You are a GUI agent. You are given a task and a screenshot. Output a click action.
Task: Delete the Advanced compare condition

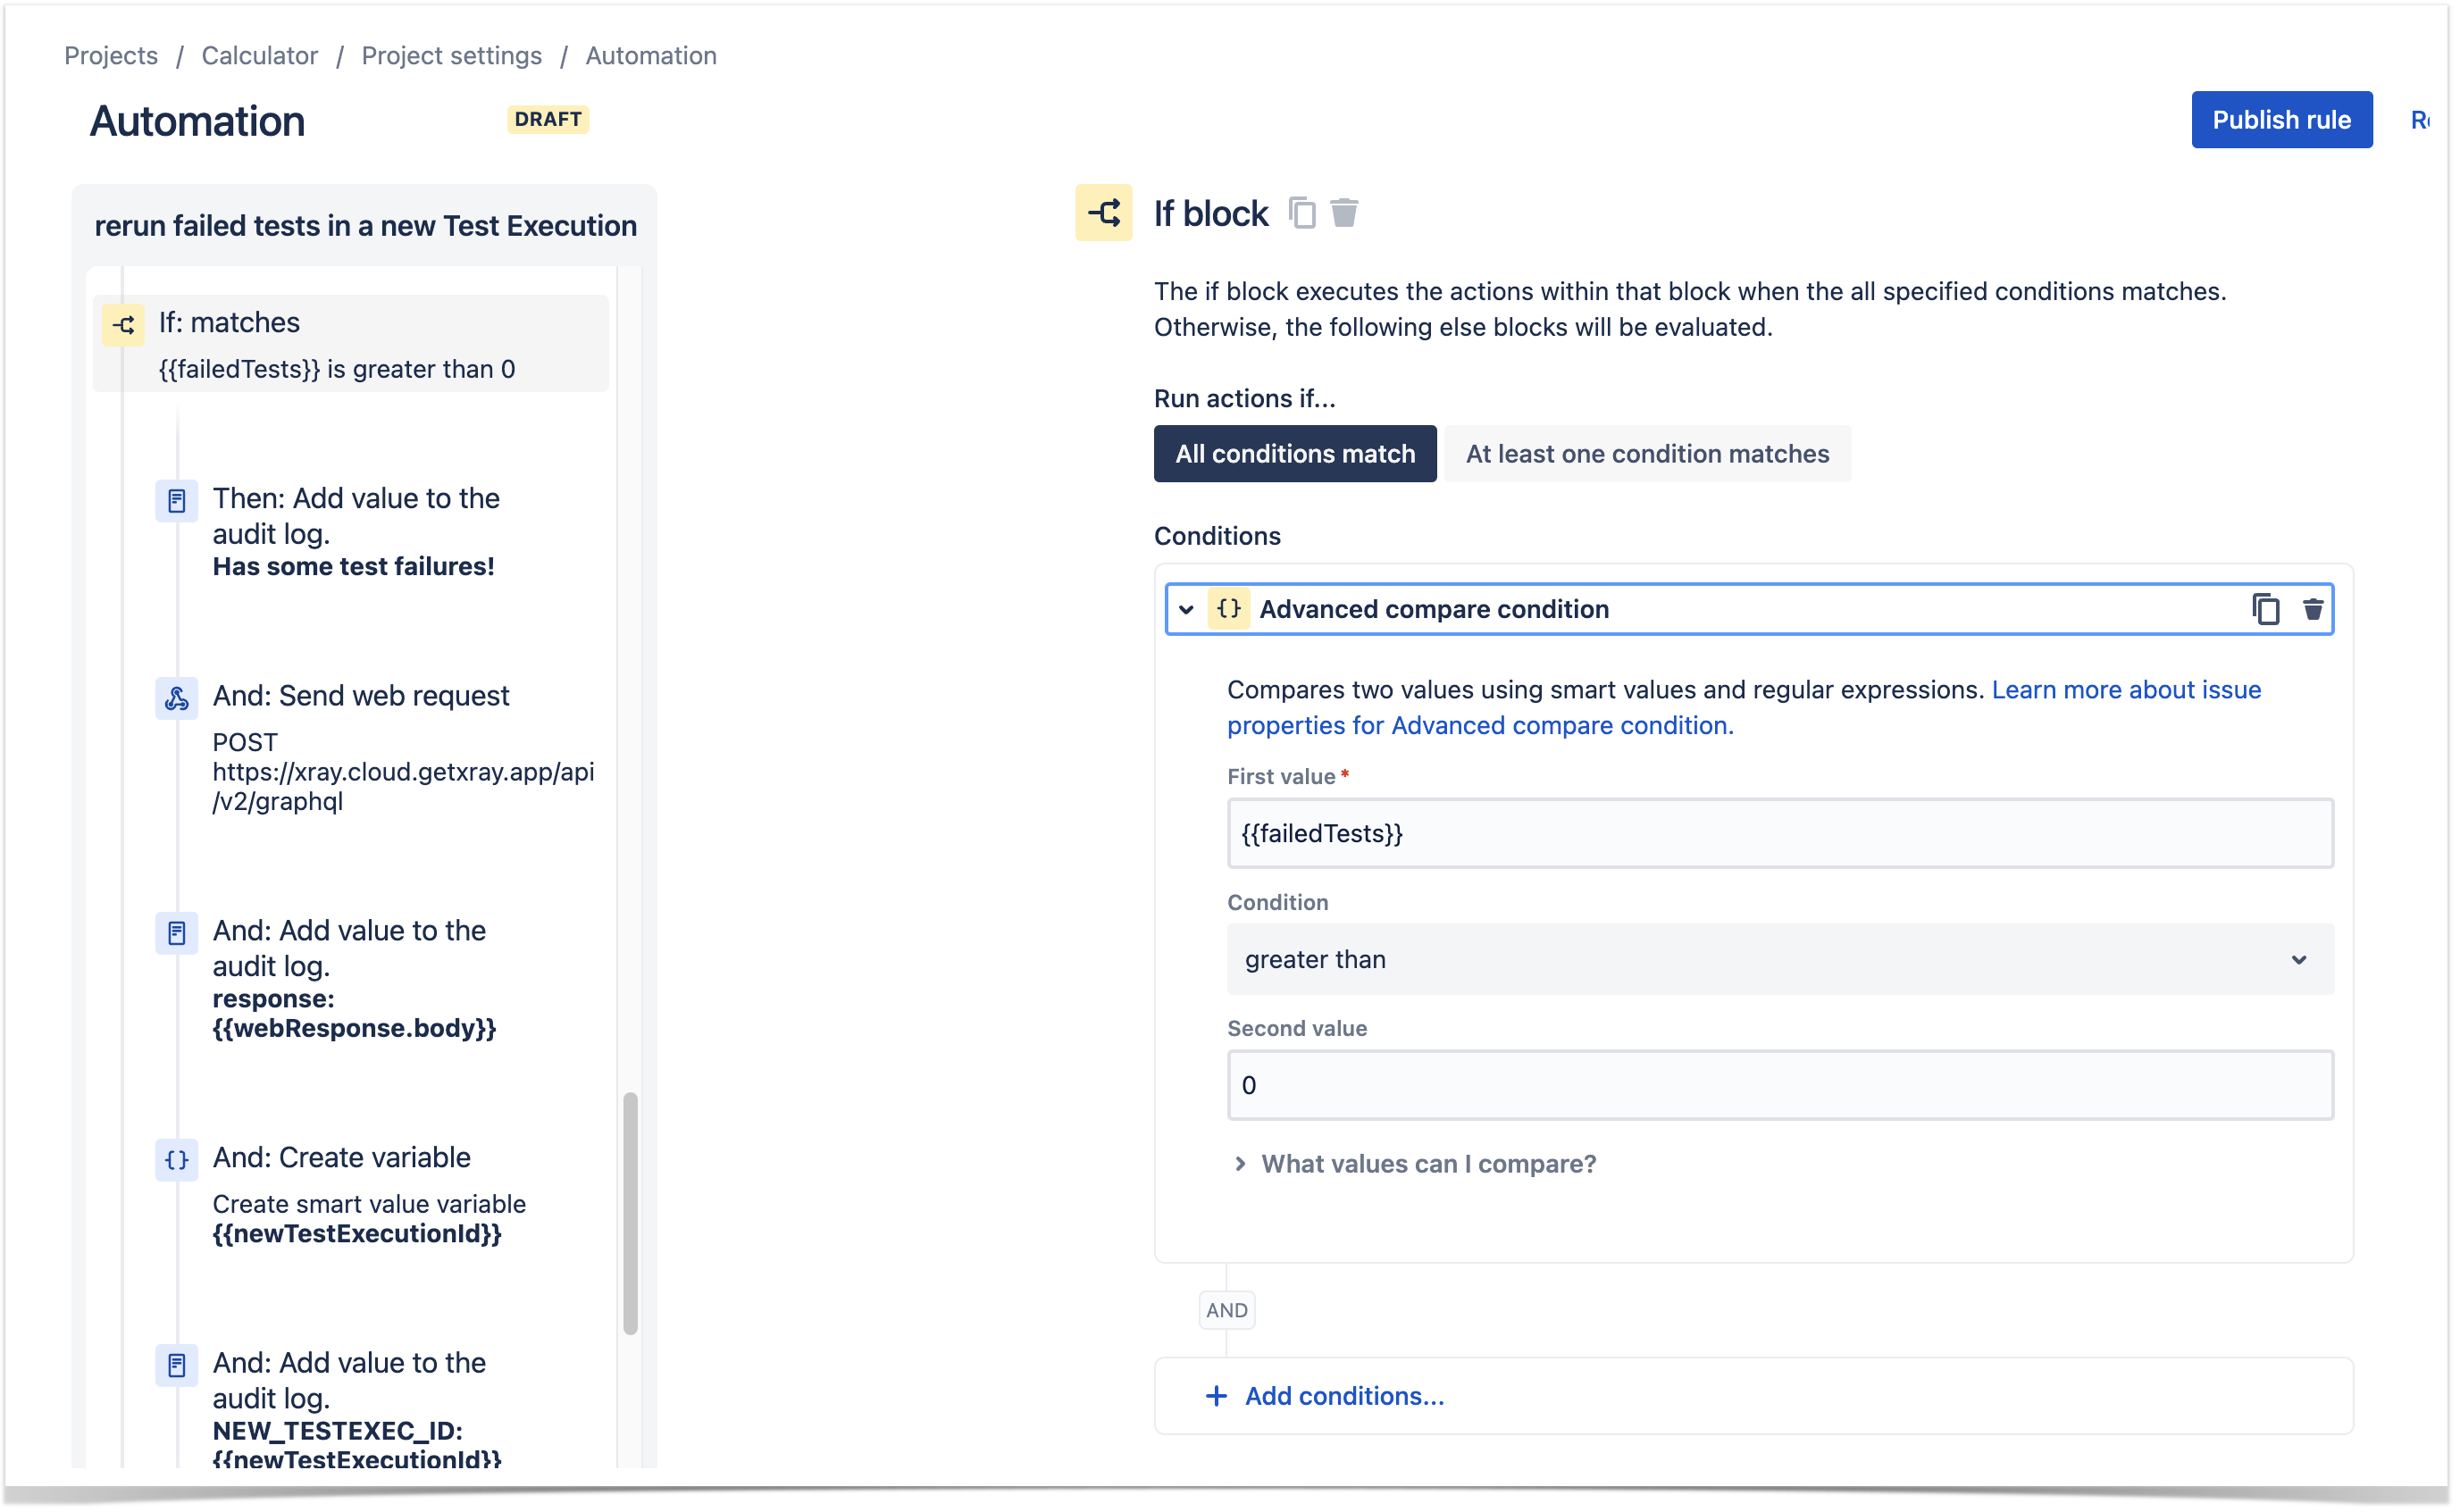(x=2312, y=609)
